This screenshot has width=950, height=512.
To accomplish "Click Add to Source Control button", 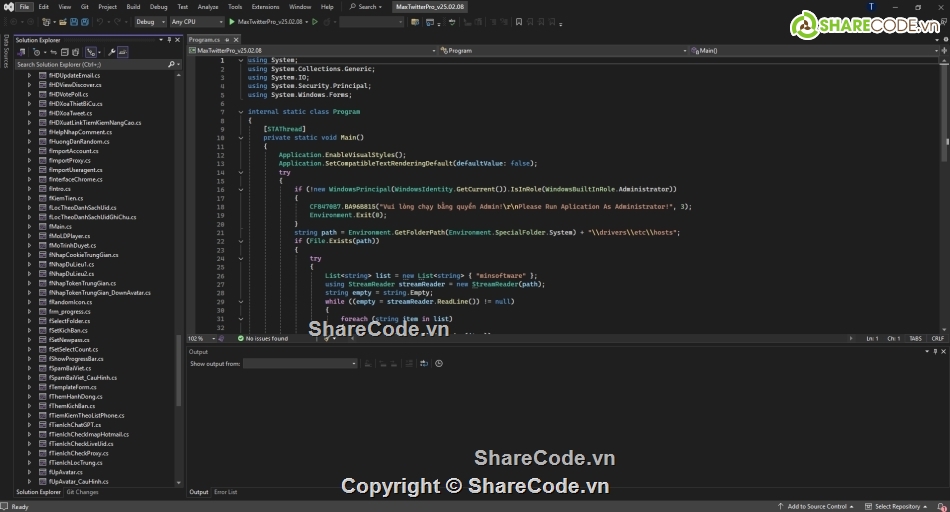I will (x=816, y=507).
